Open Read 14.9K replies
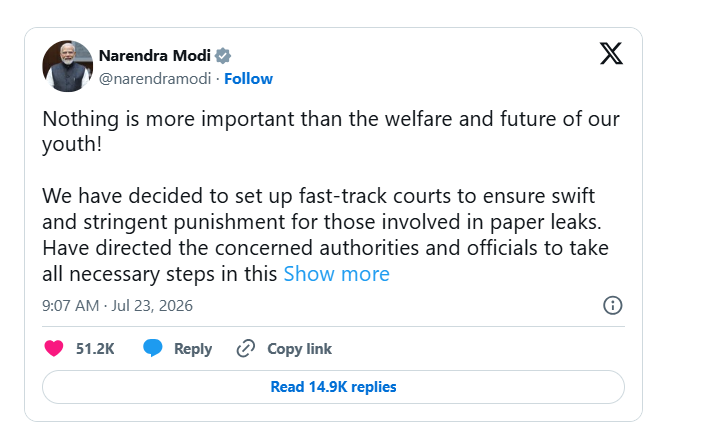The height and width of the screenshot is (442, 720). 333,387
